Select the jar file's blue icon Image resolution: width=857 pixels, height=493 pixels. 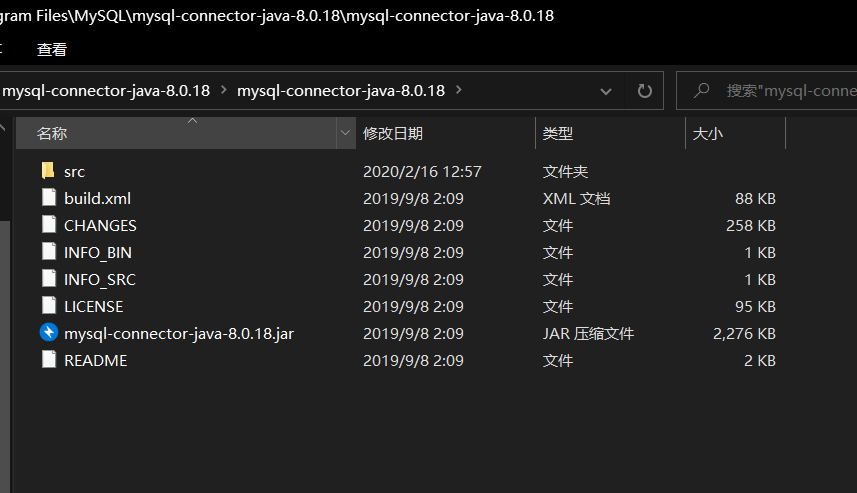click(49, 332)
